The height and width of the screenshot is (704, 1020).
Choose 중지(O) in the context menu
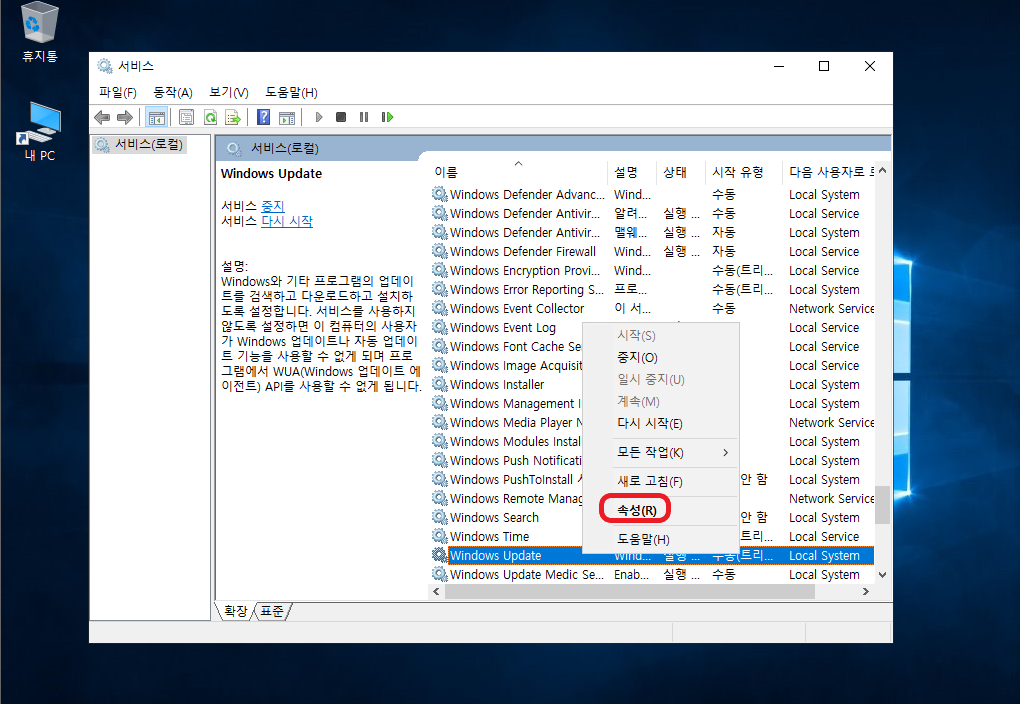coord(660,357)
